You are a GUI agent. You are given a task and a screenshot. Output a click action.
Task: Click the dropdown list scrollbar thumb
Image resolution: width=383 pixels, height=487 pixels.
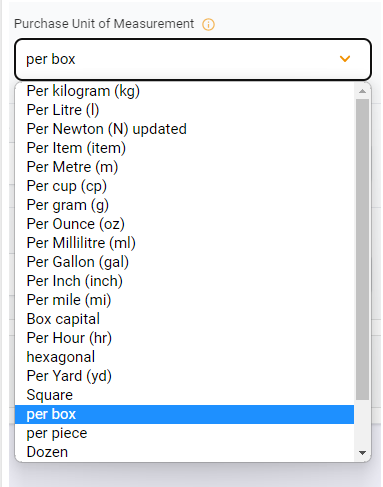pos(362,249)
